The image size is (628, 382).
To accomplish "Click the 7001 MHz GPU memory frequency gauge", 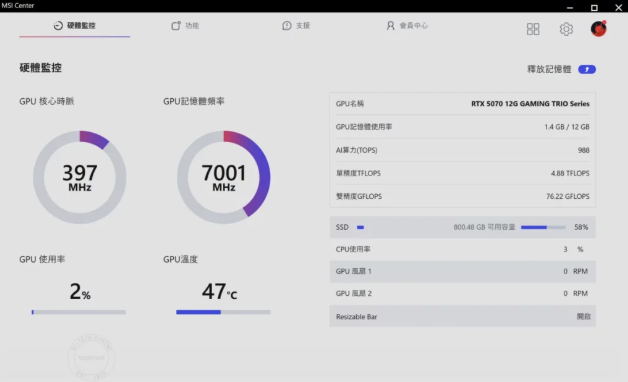I will coord(223,177).
